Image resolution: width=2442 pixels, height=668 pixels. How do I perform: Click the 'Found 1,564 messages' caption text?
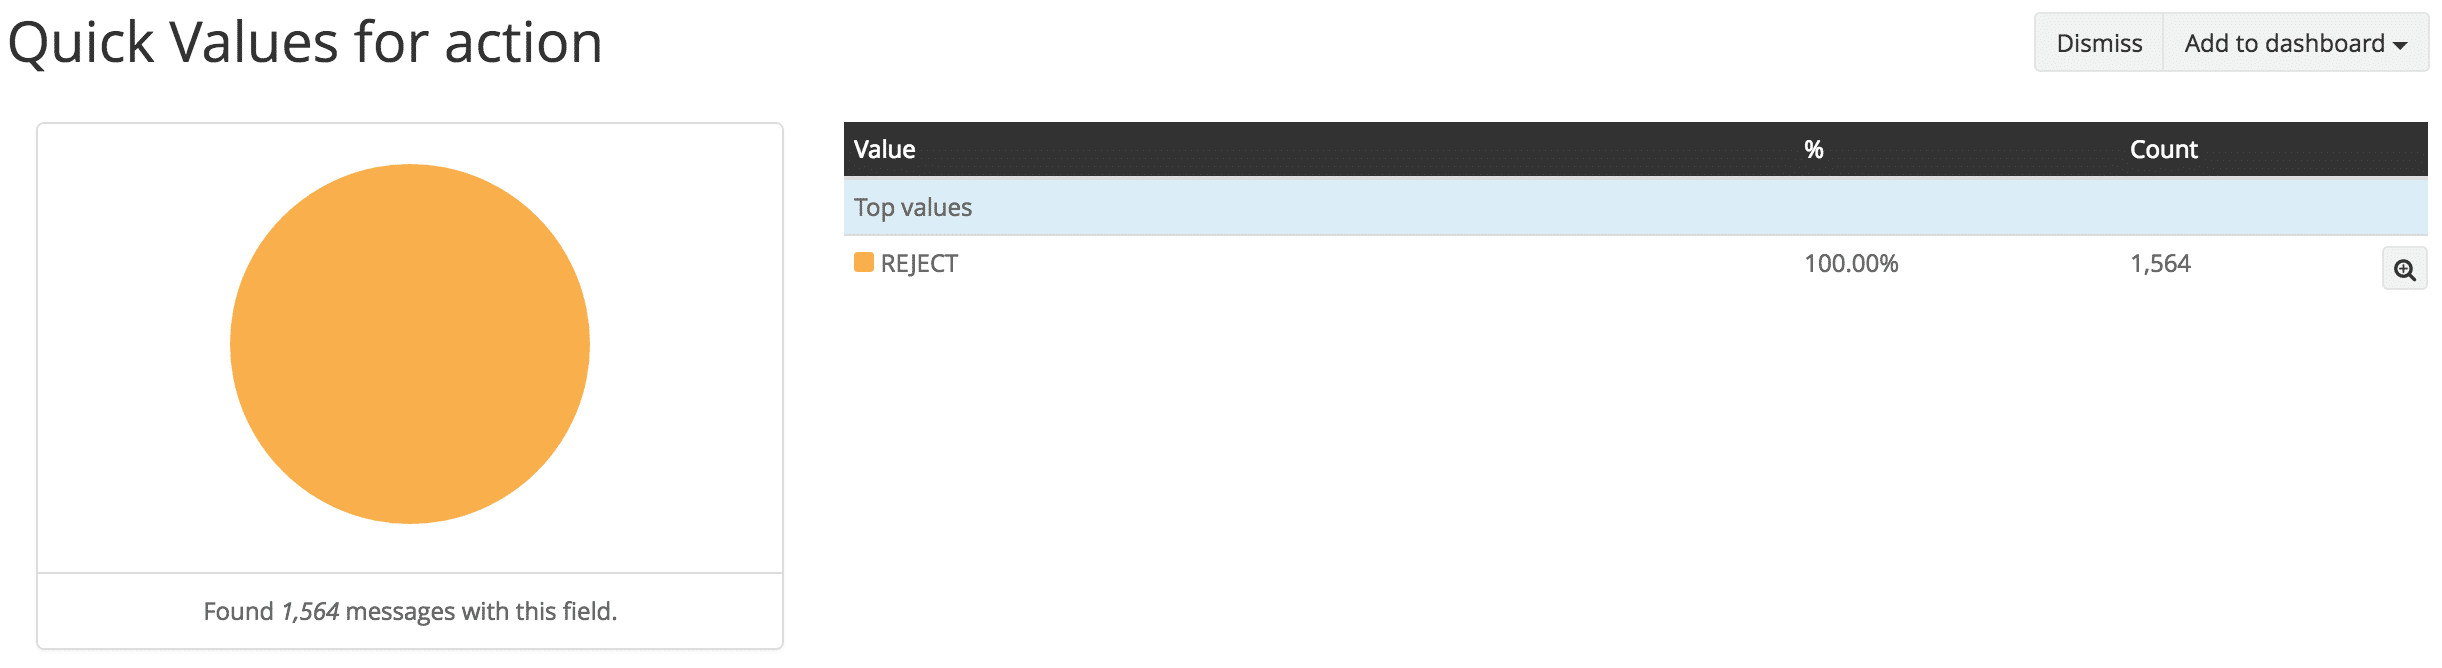tap(410, 611)
